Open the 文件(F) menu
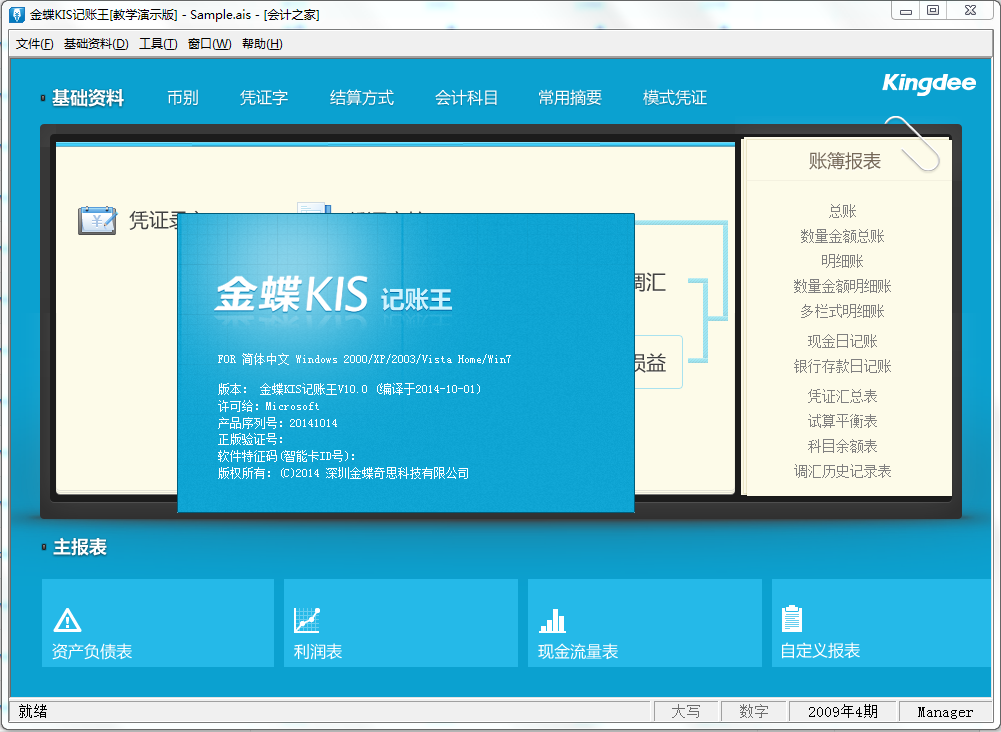Viewport: 1001px width, 732px height. click(35, 44)
